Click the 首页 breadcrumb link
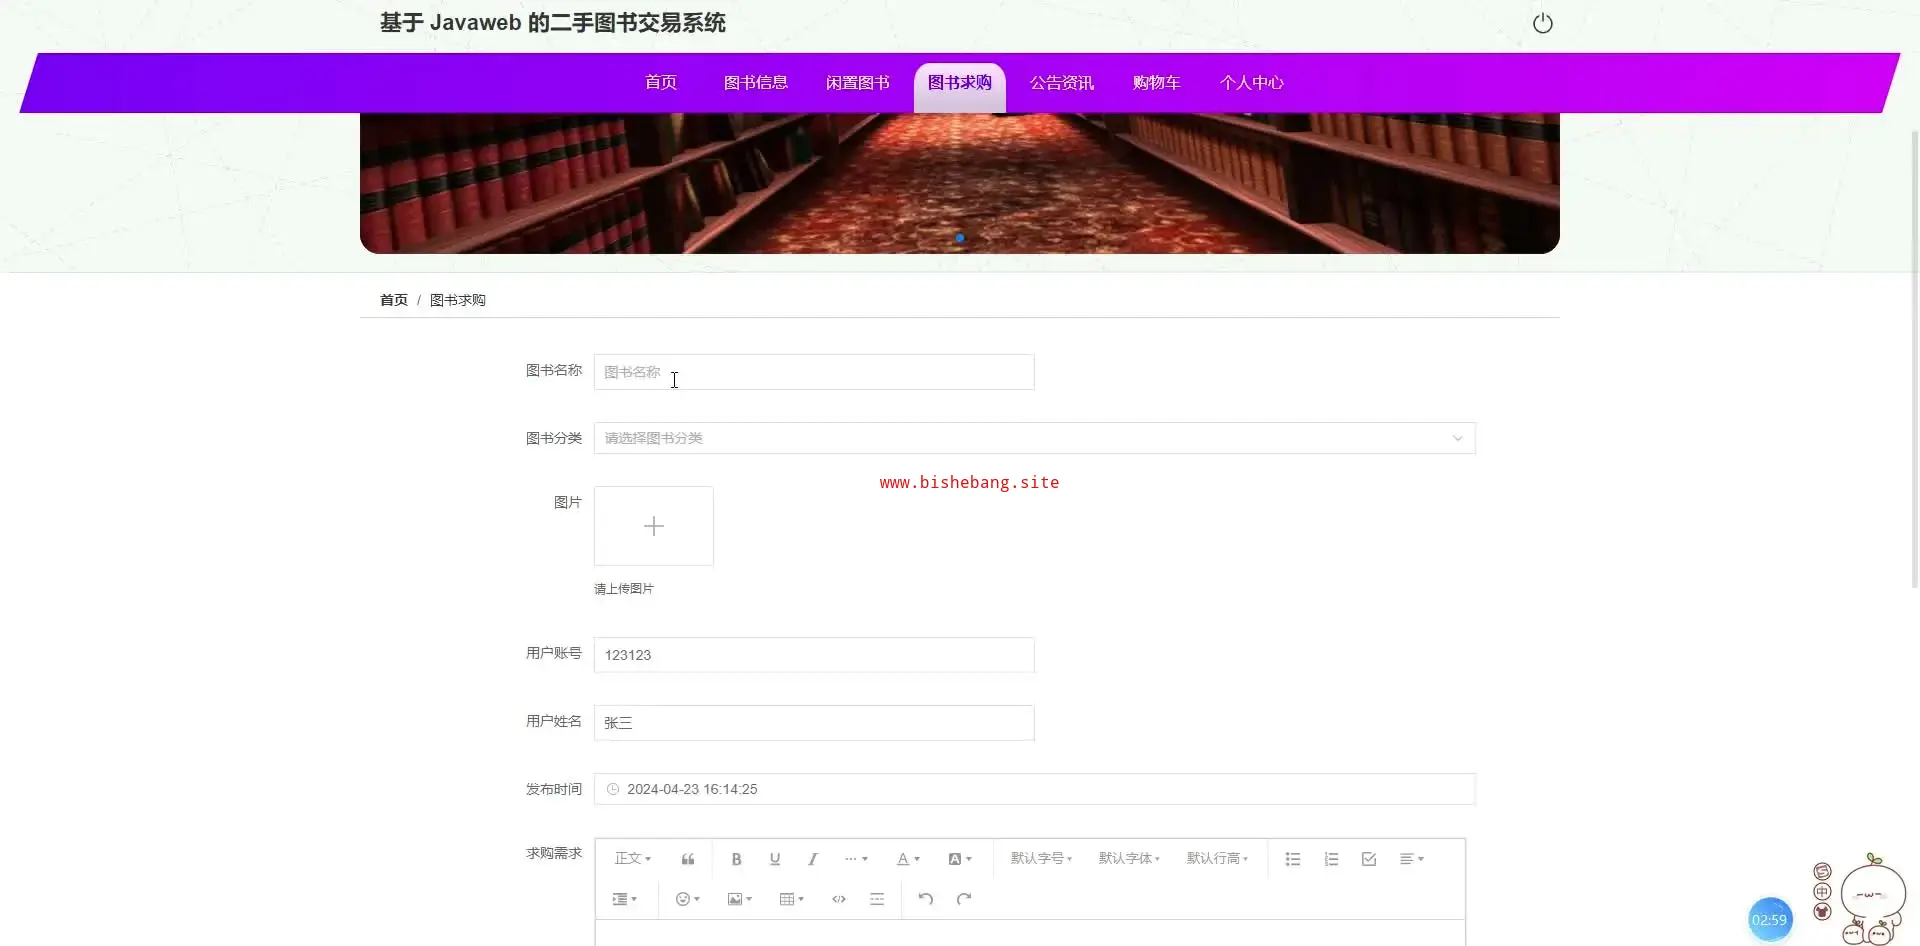1920x946 pixels. 394,300
